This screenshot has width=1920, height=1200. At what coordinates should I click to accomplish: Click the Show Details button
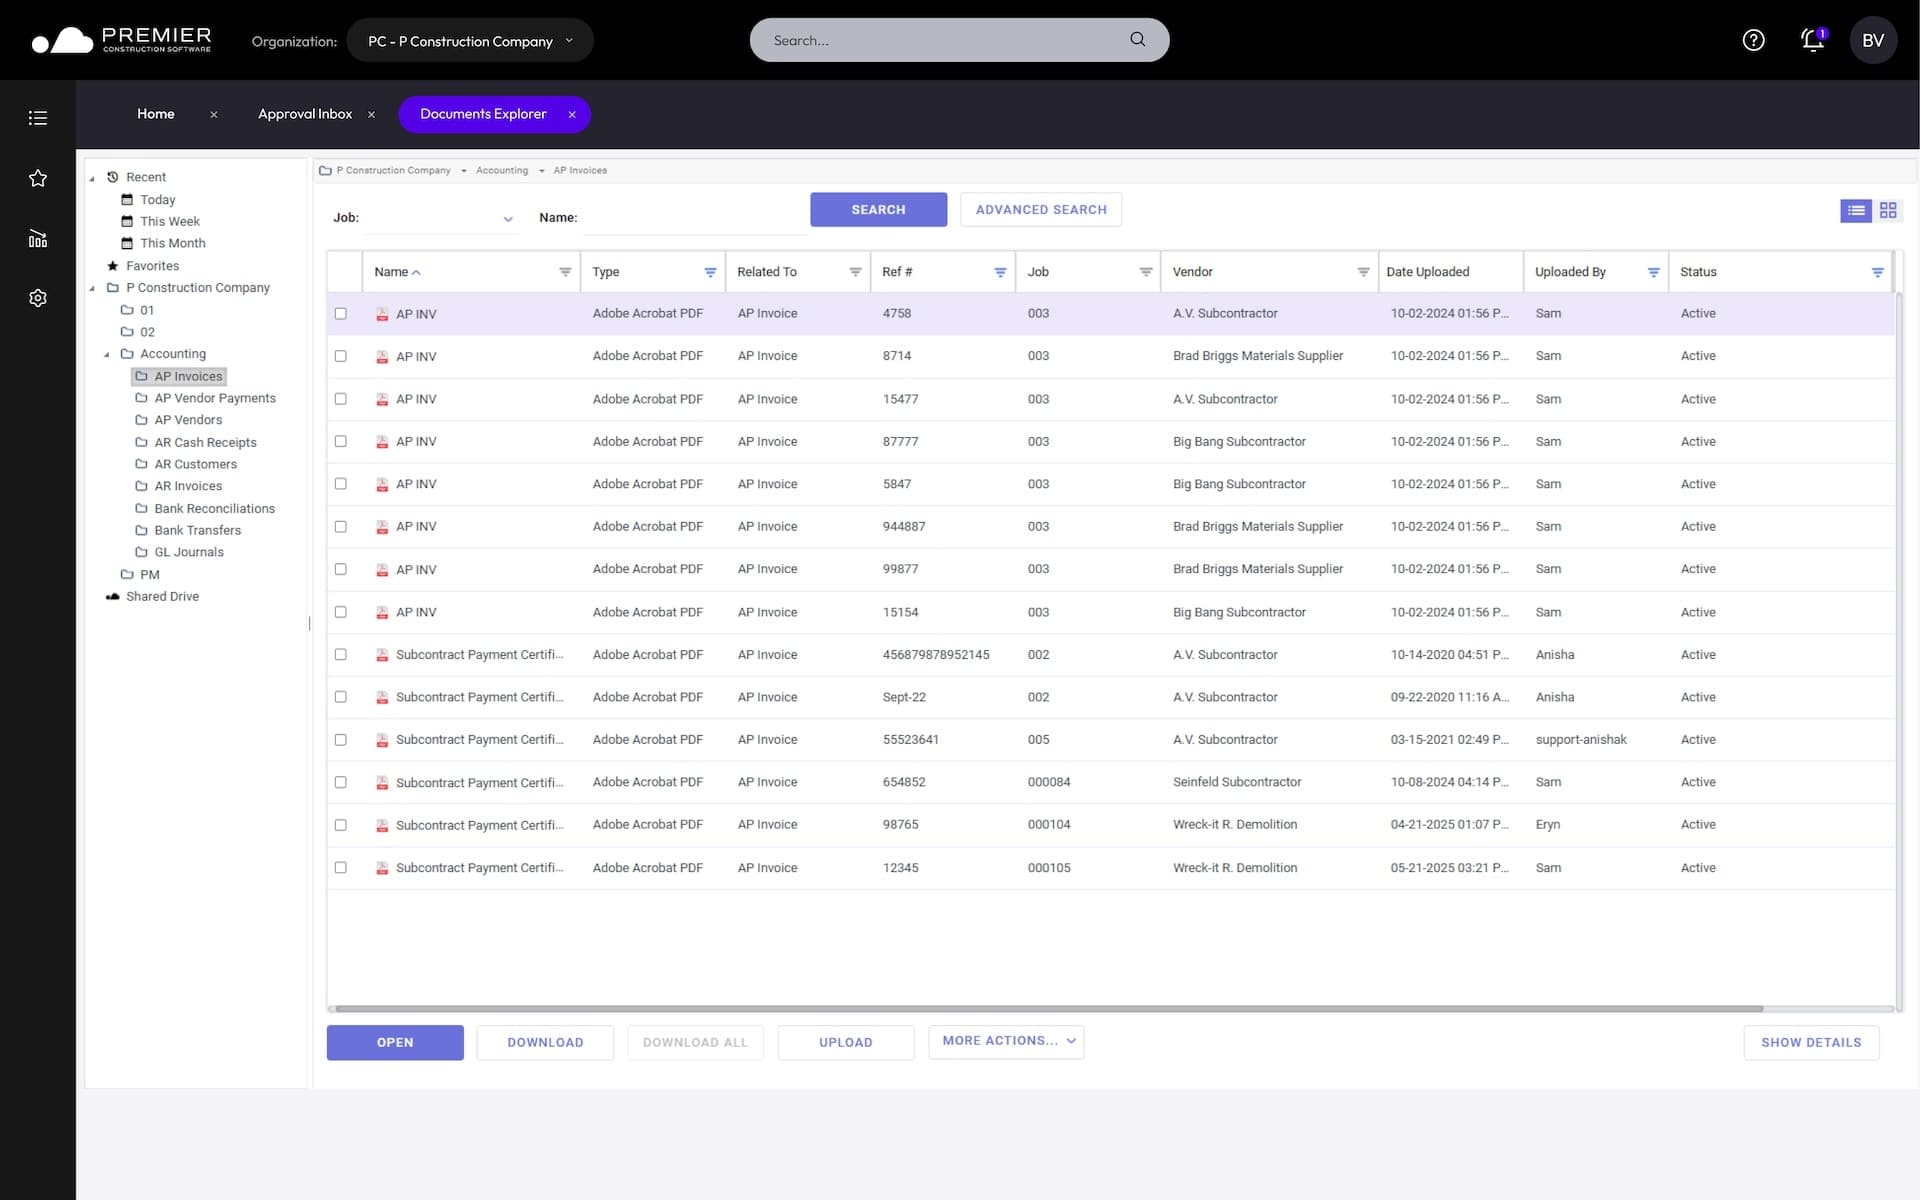[1811, 1042]
